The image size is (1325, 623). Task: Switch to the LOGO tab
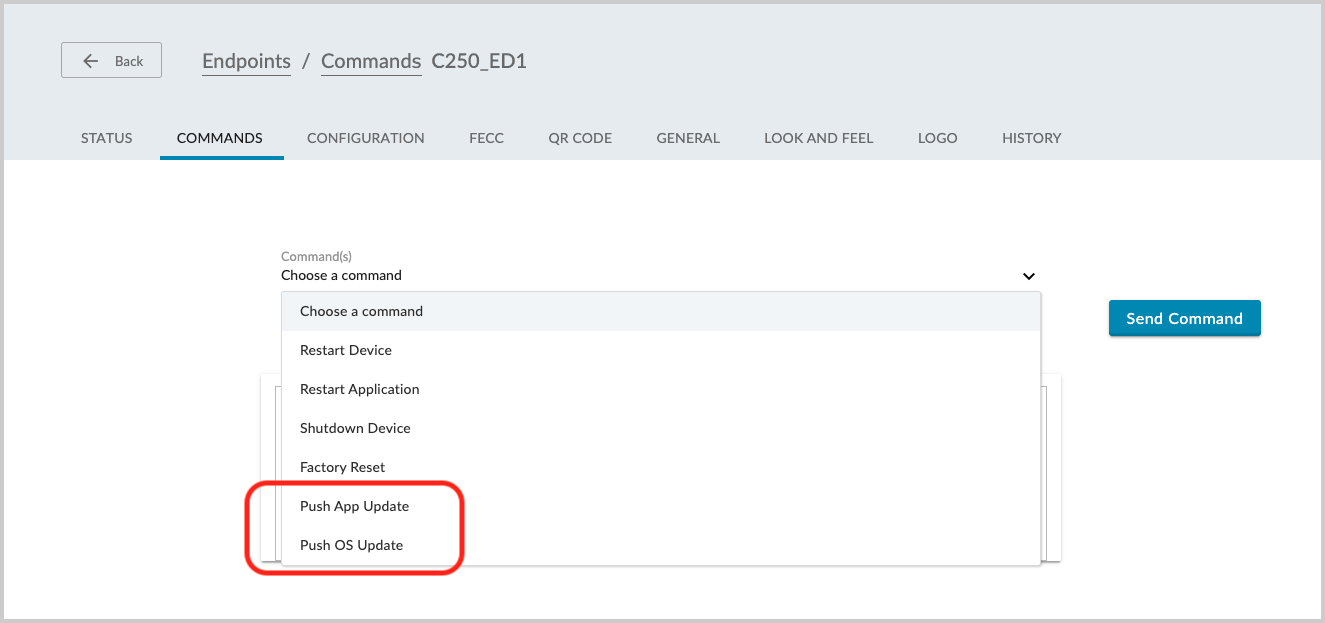click(938, 138)
